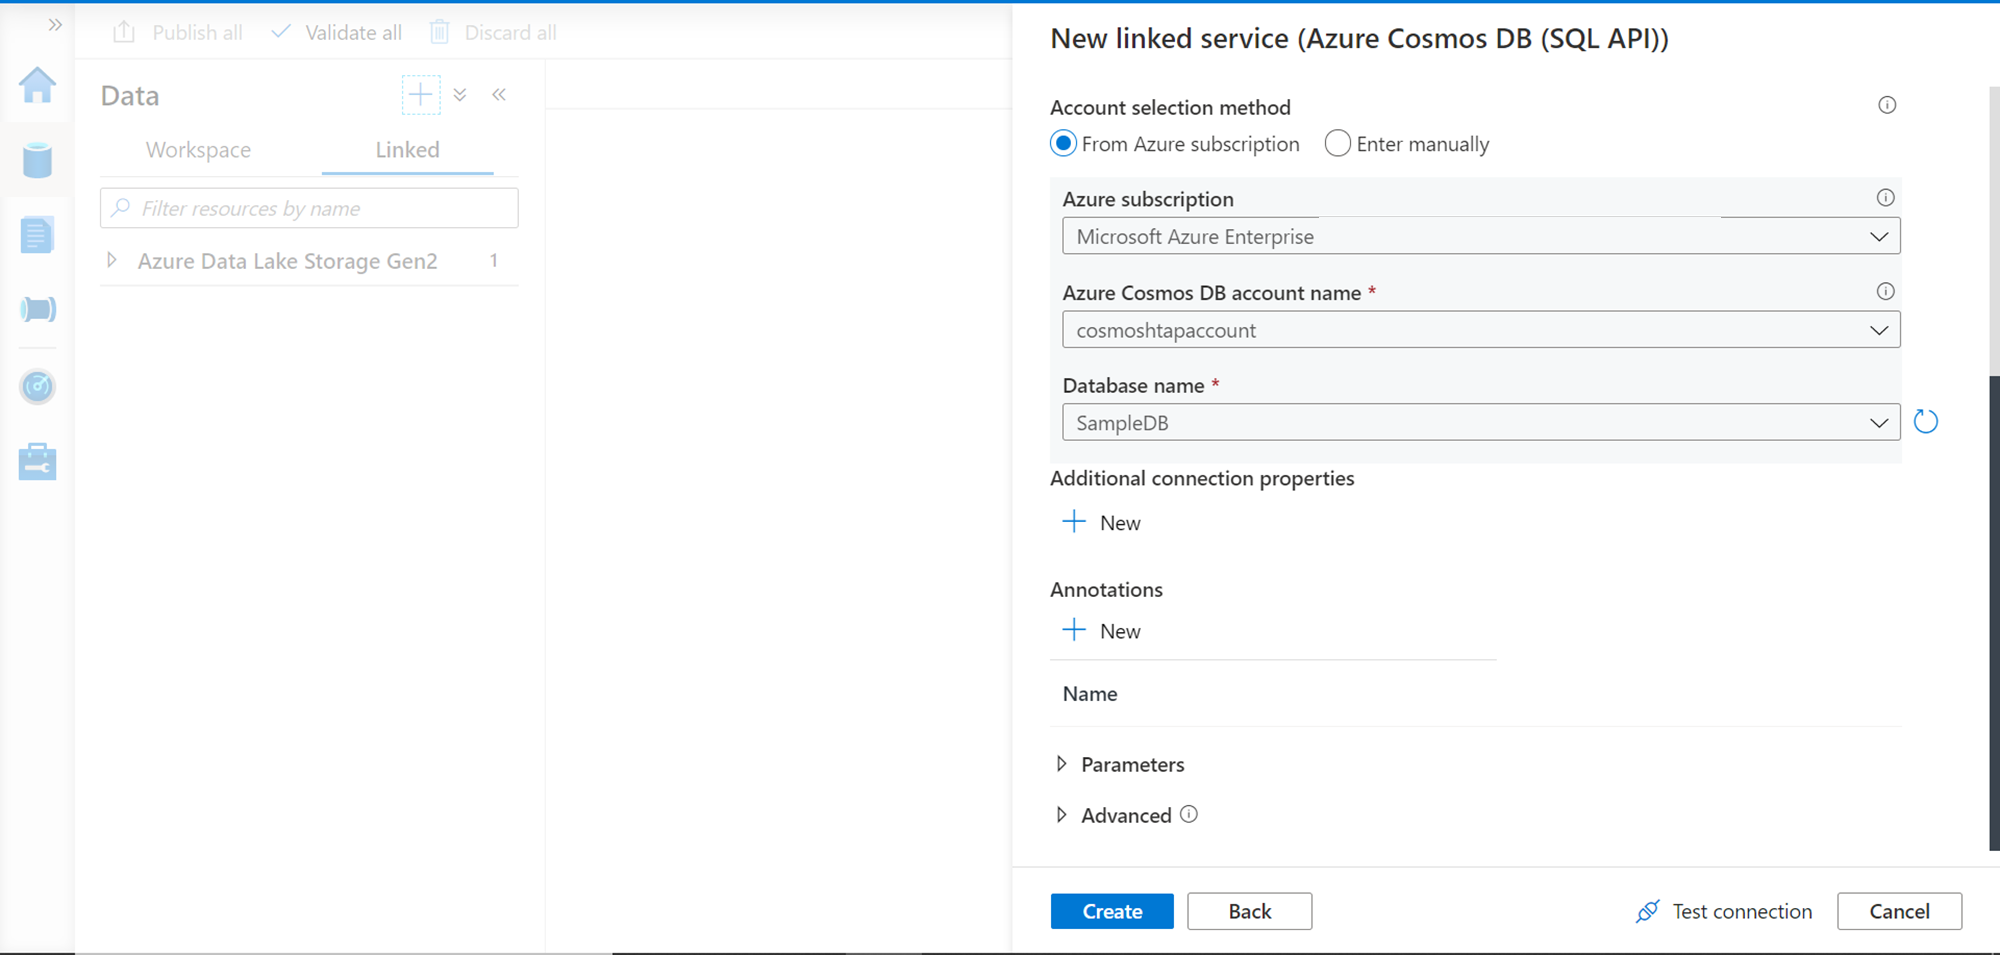The height and width of the screenshot is (955, 2000).
Task: Open the Monitor hub gauge icon
Action: coord(37,386)
